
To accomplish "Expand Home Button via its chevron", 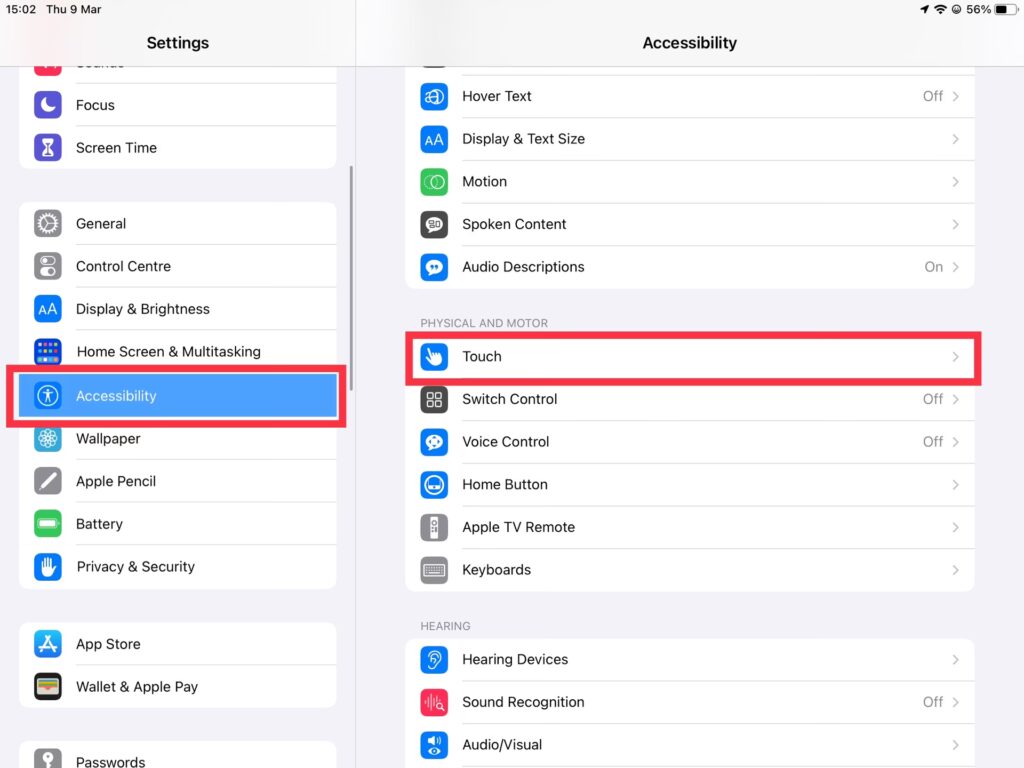I will pos(955,485).
